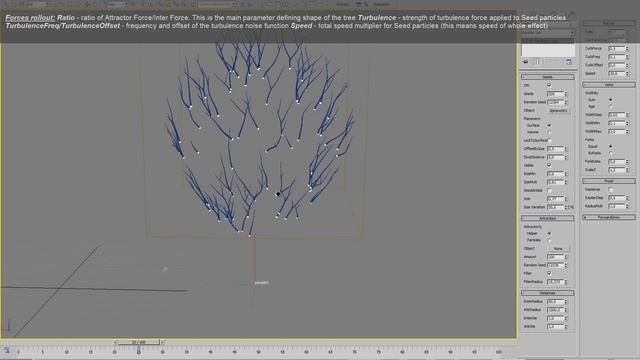Click the Seeds count input field

[x=555, y=94]
